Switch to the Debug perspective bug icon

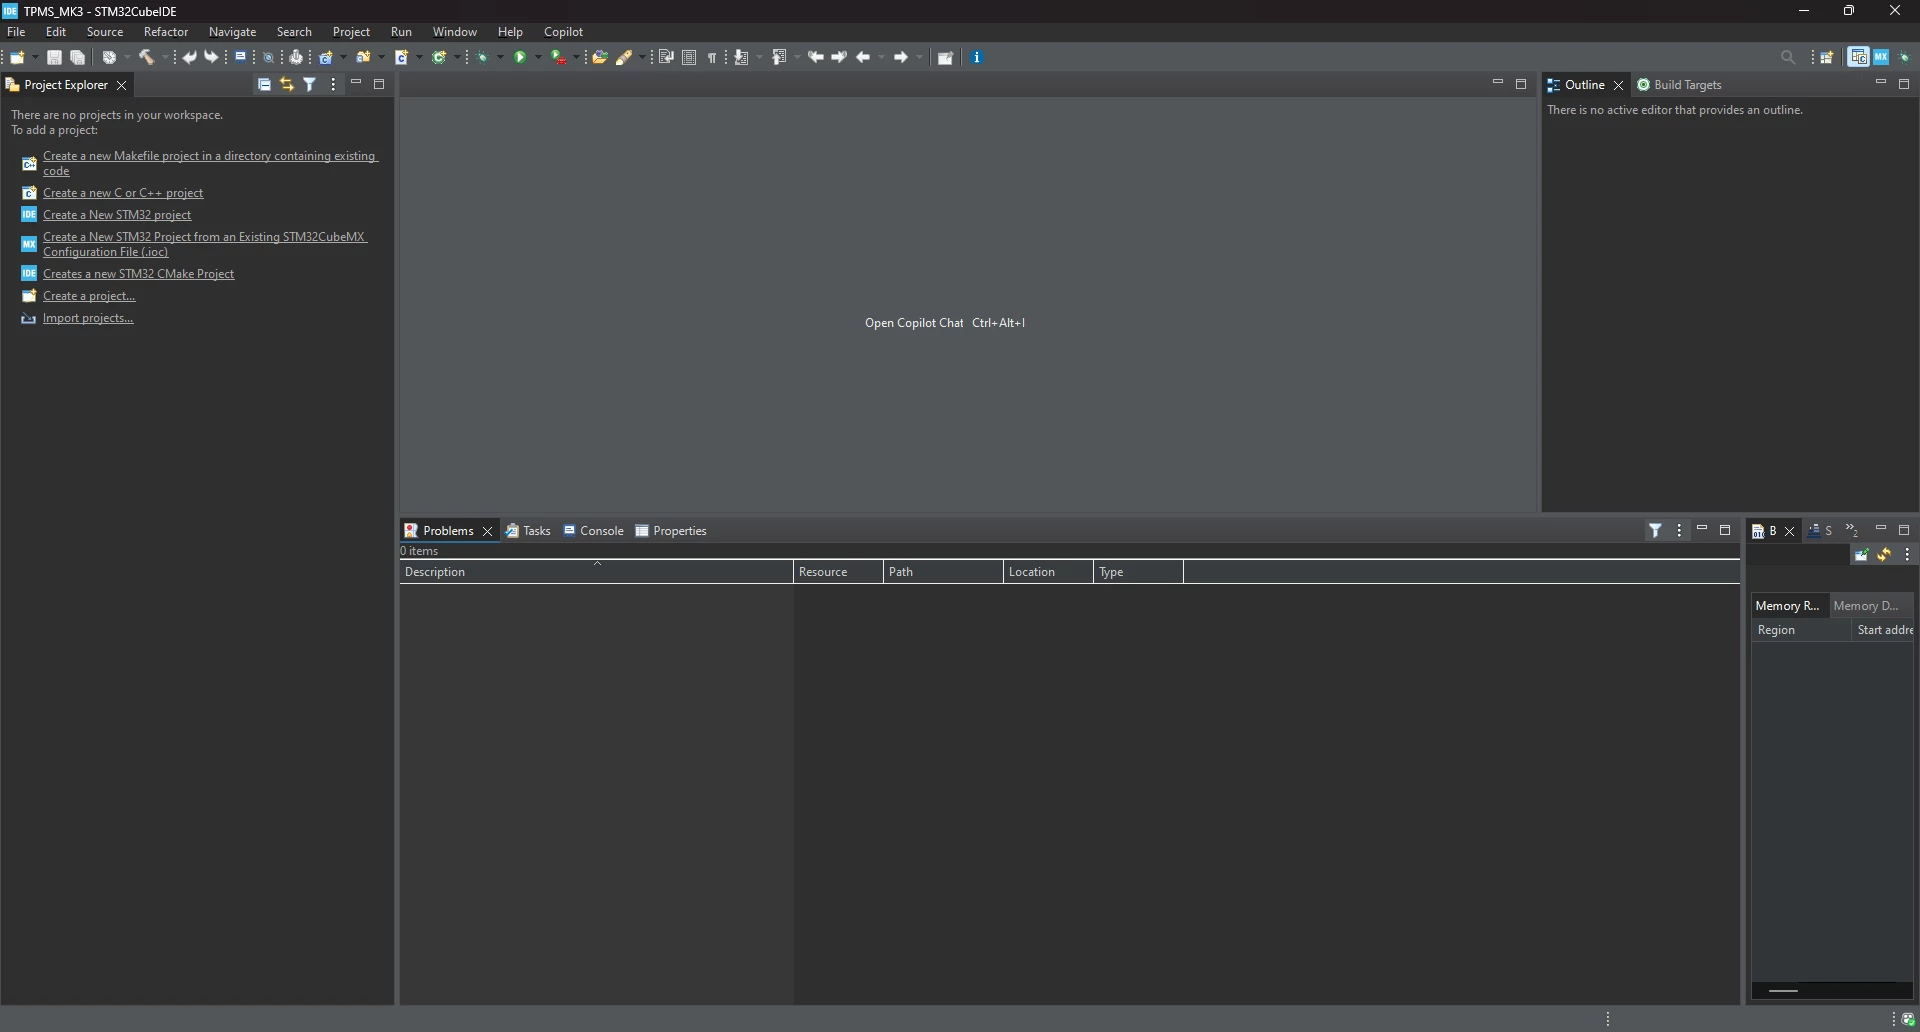click(x=1905, y=57)
